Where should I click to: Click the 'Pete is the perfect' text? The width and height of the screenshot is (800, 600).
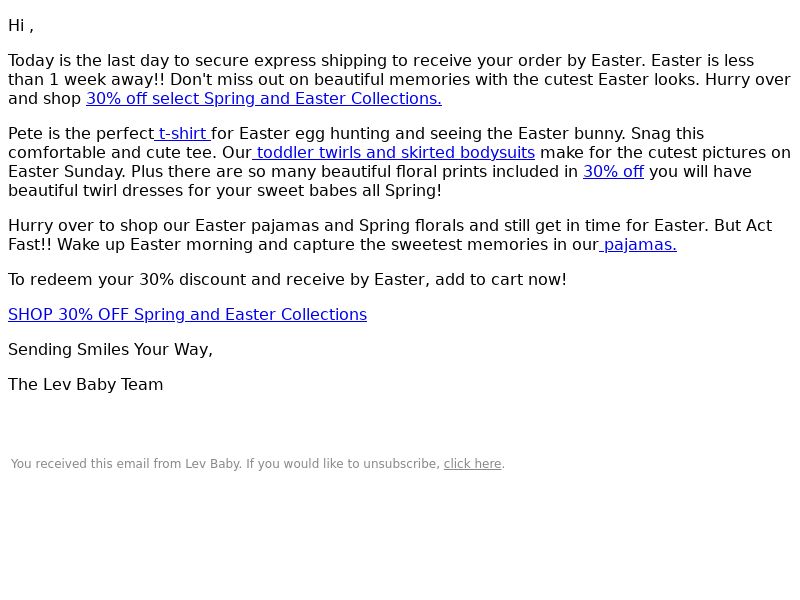pyautogui.click(x=81, y=134)
